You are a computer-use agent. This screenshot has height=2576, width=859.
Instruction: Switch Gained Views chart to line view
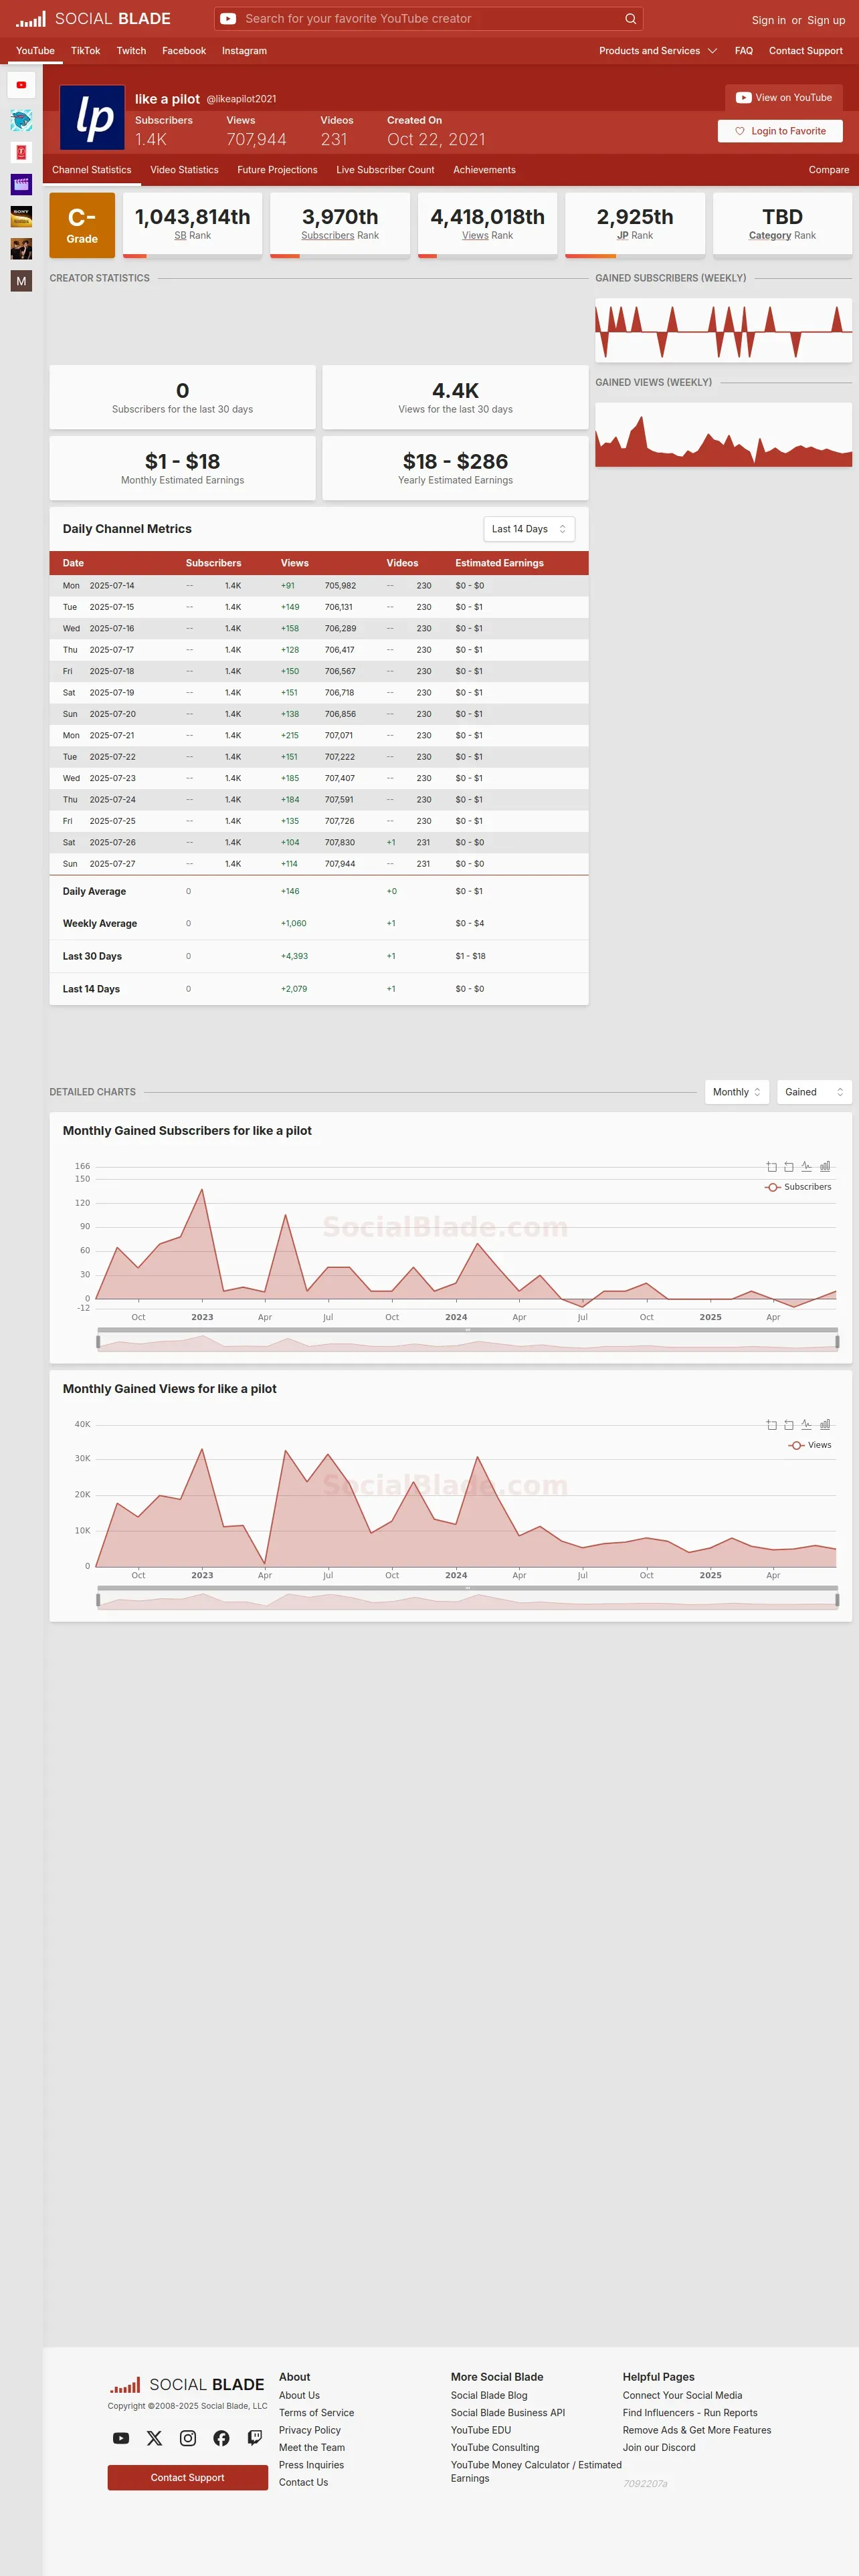(x=807, y=1425)
